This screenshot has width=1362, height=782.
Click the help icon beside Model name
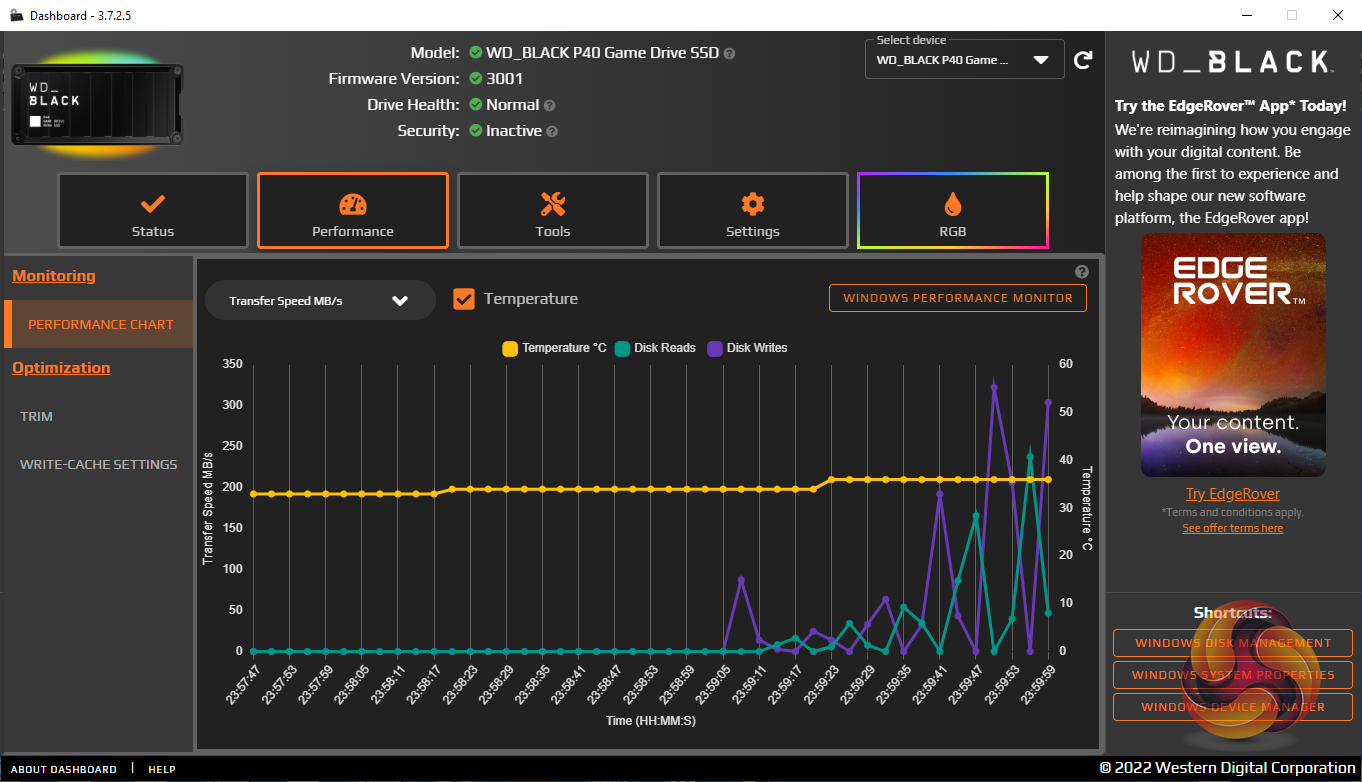[x=729, y=53]
